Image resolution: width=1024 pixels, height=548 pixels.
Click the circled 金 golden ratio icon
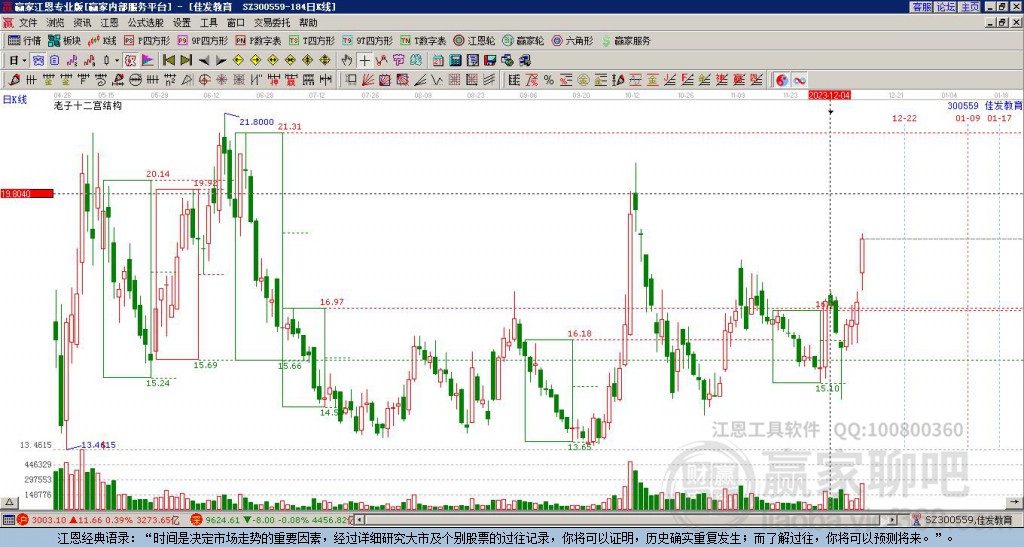coord(583,80)
